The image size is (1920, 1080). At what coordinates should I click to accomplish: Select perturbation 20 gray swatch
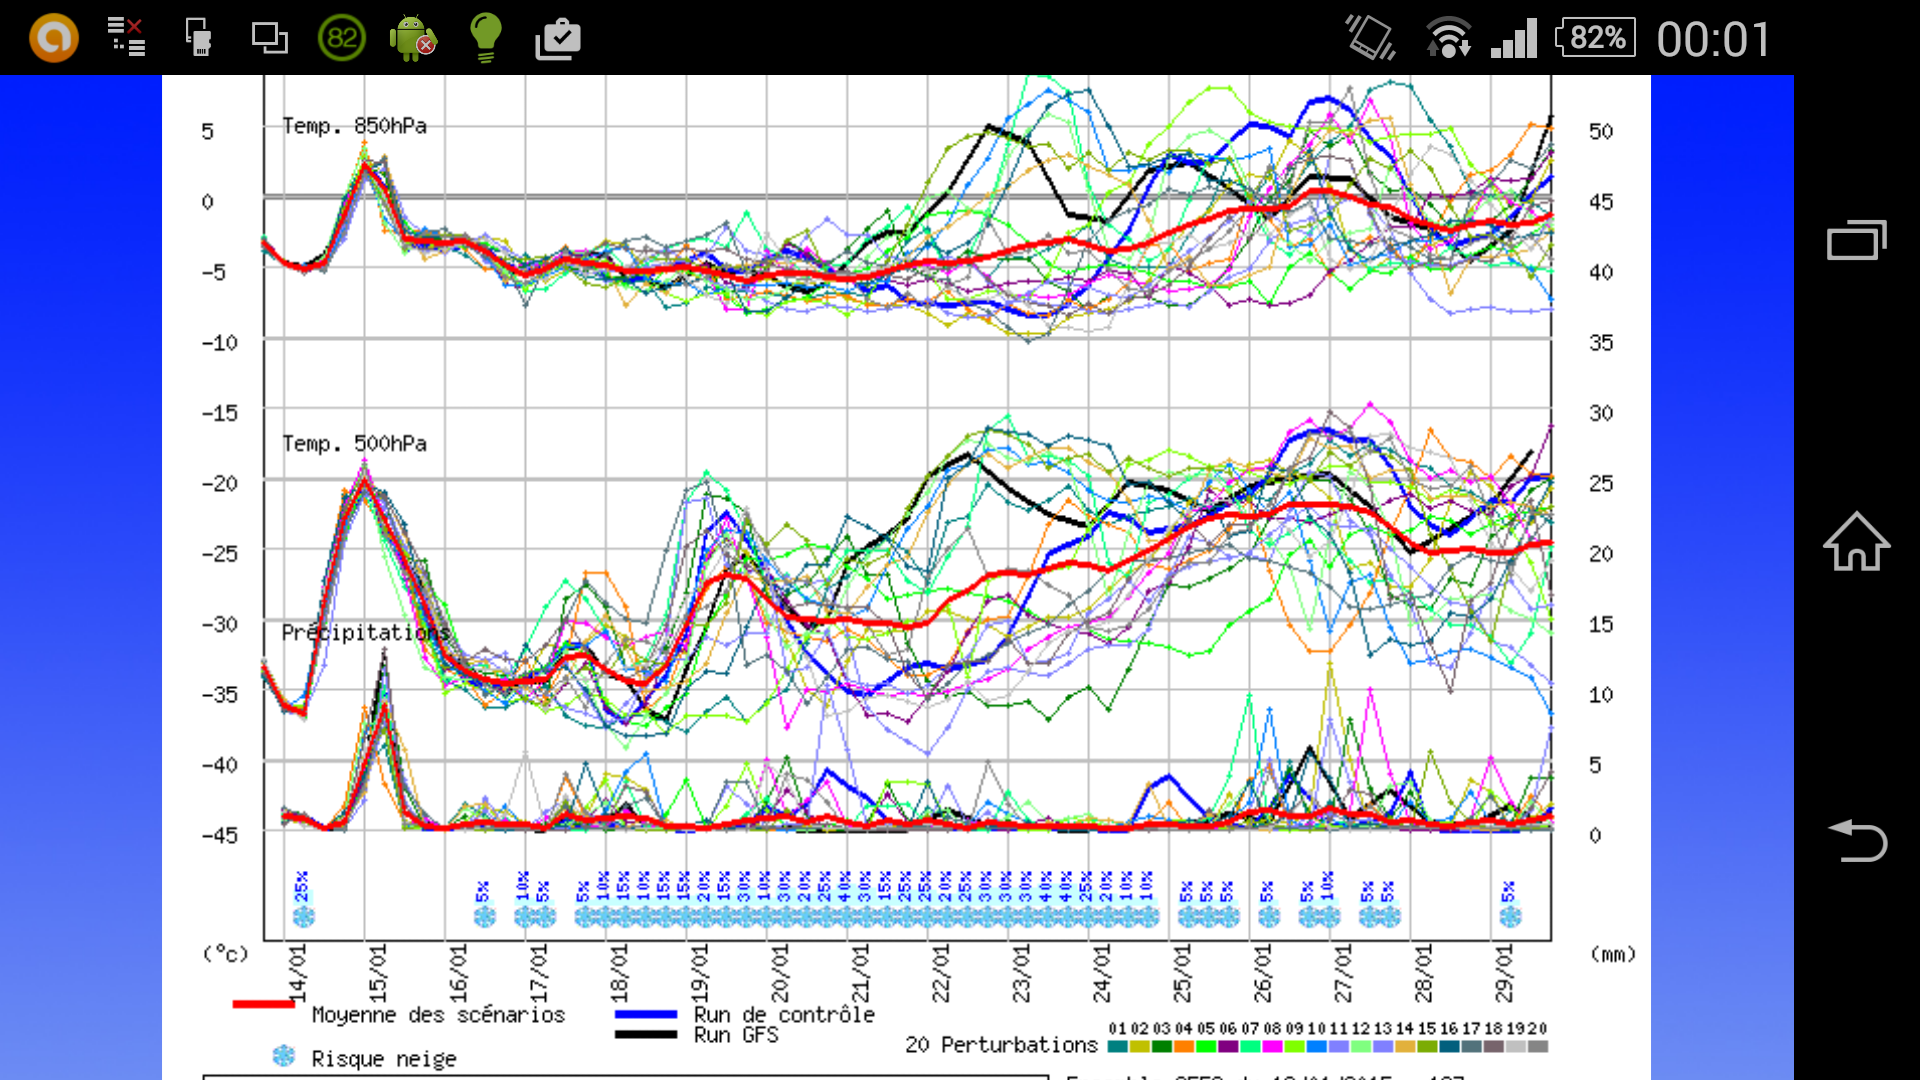point(1538,1046)
